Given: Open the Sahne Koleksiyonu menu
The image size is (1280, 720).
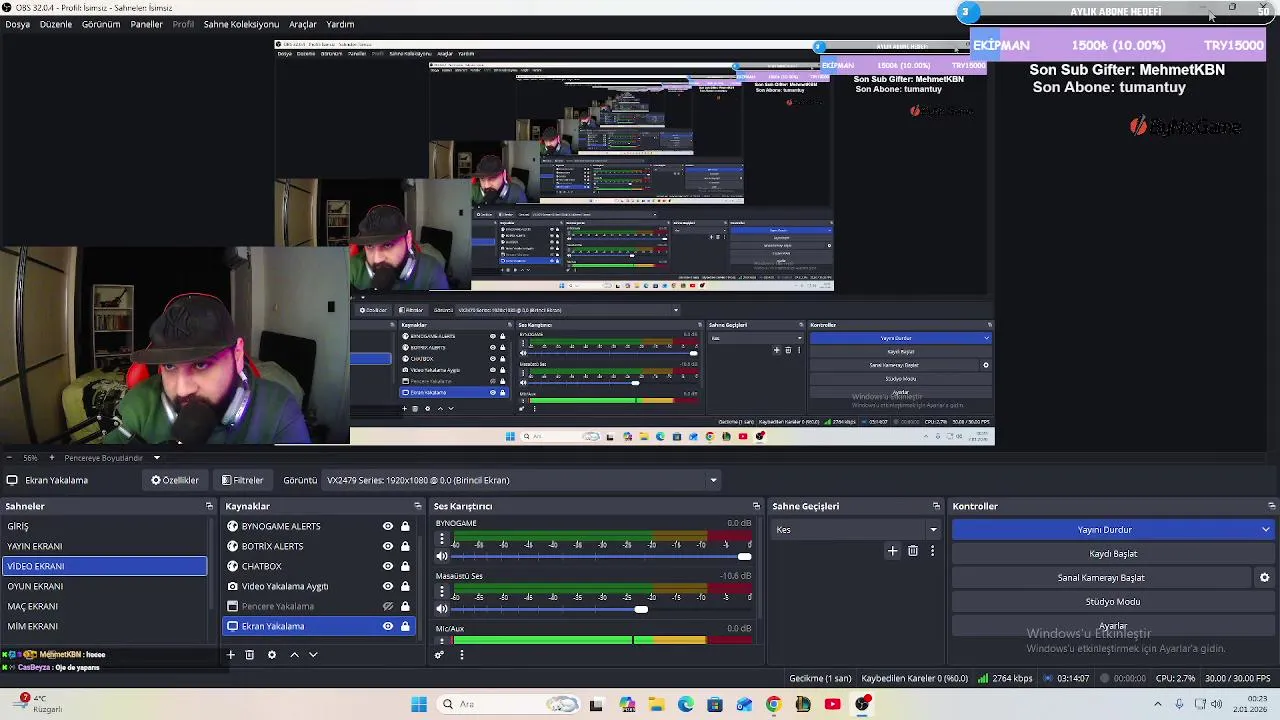Looking at the screenshot, I should point(241,24).
